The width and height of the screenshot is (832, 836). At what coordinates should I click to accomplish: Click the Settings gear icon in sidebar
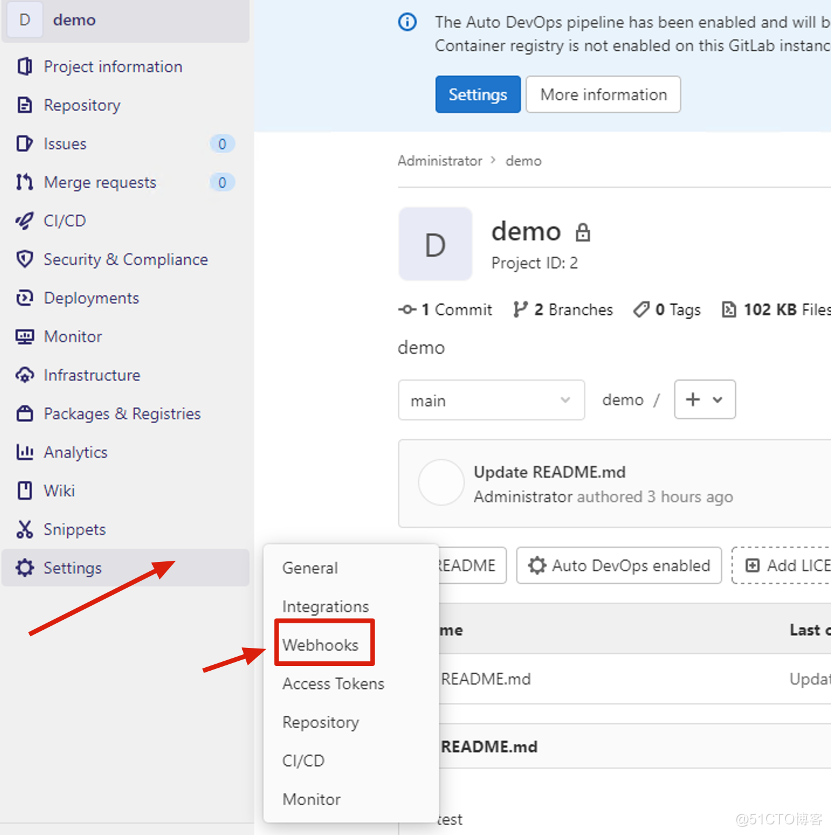tap(25, 568)
